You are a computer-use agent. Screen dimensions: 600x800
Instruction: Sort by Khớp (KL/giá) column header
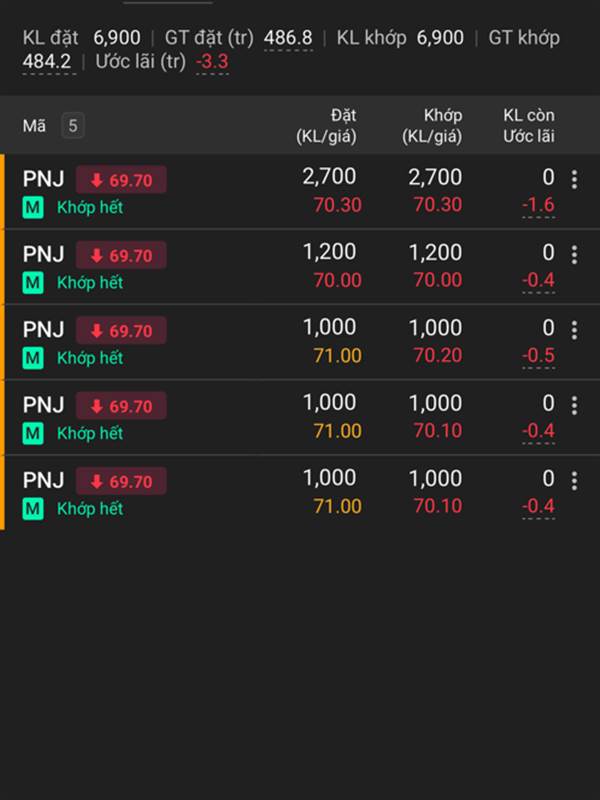[x=432, y=126]
